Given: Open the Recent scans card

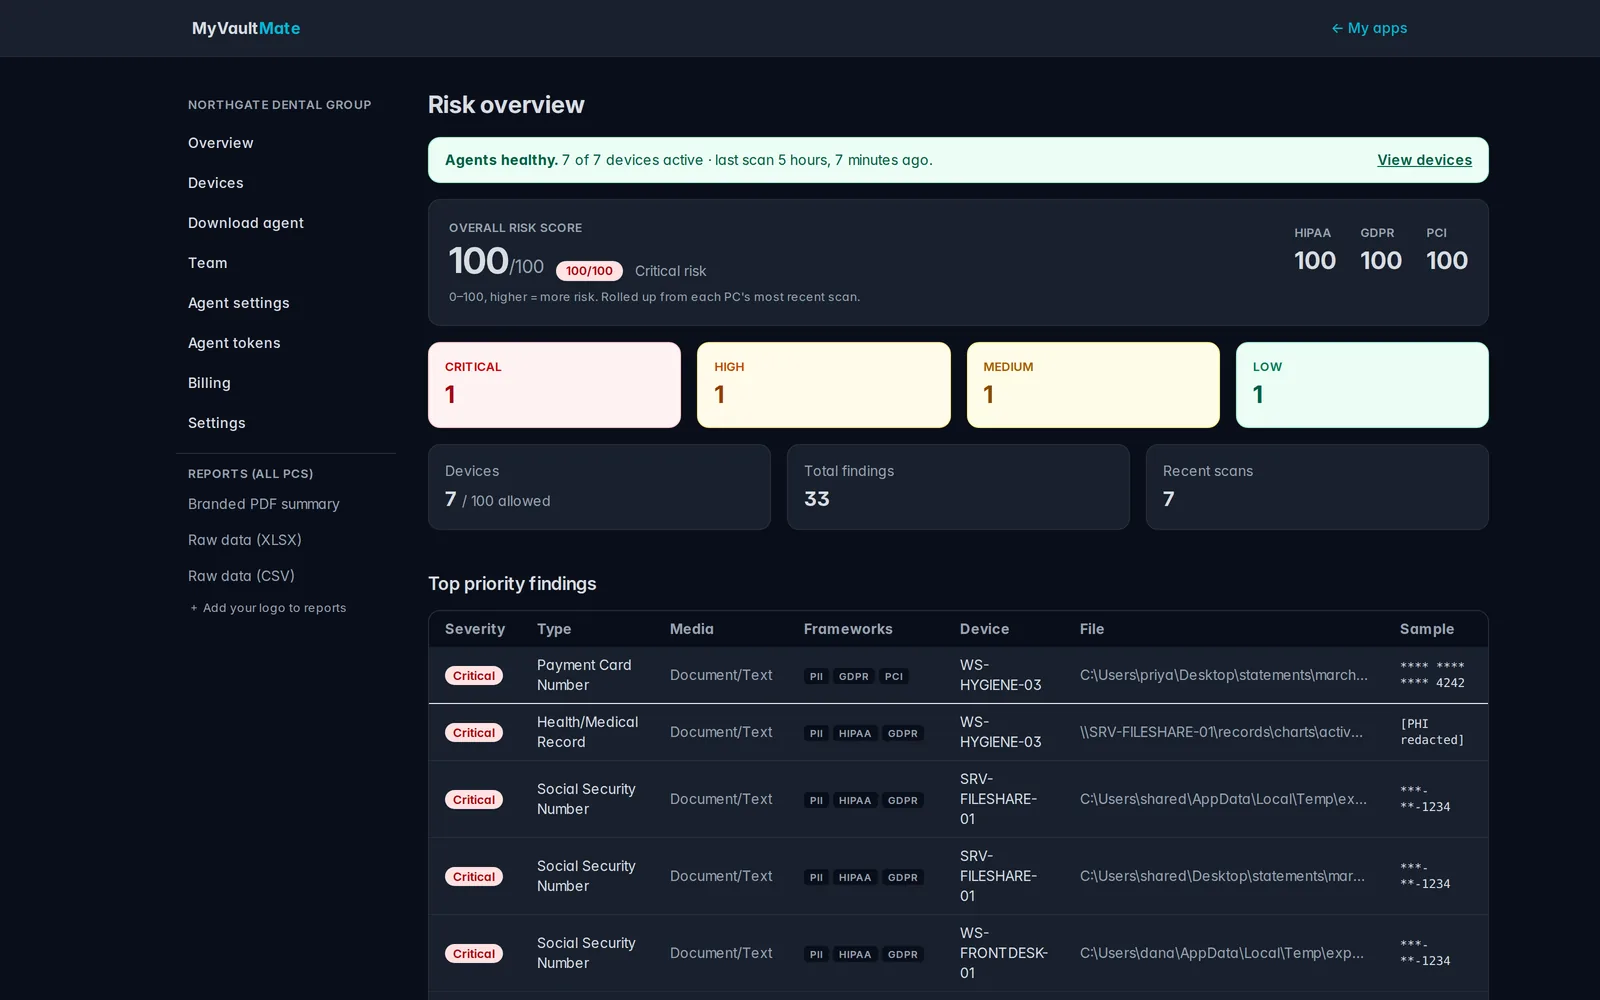Looking at the screenshot, I should click(x=1317, y=487).
